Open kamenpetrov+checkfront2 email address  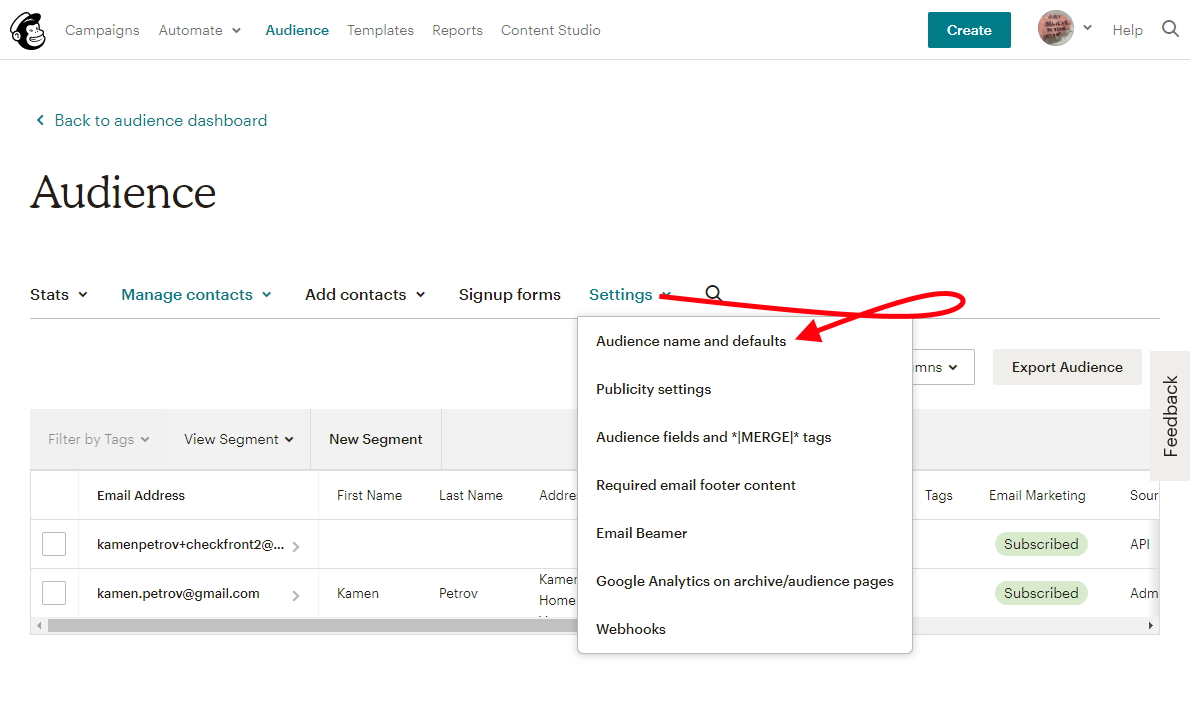pos(190,544)
